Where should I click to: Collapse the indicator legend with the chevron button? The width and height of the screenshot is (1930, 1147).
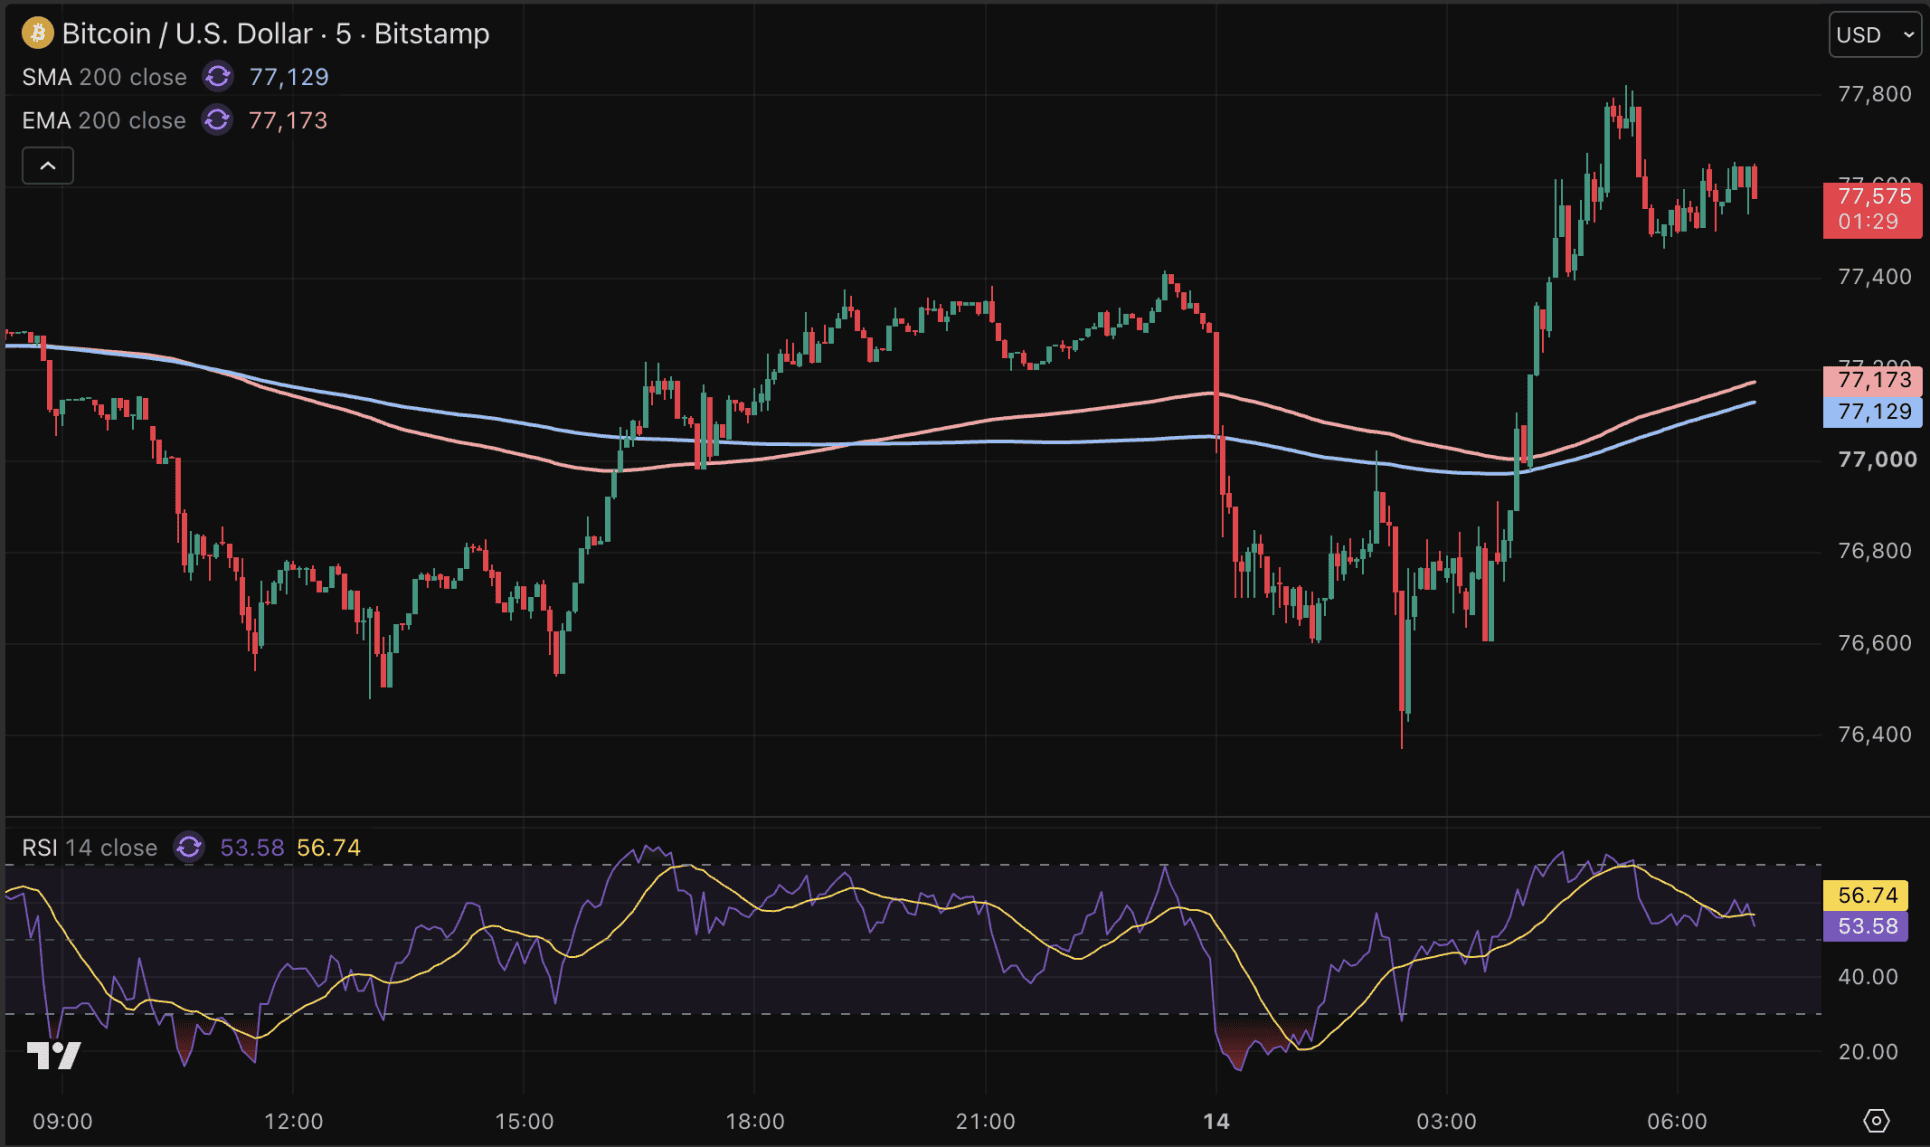pos(48,166)
